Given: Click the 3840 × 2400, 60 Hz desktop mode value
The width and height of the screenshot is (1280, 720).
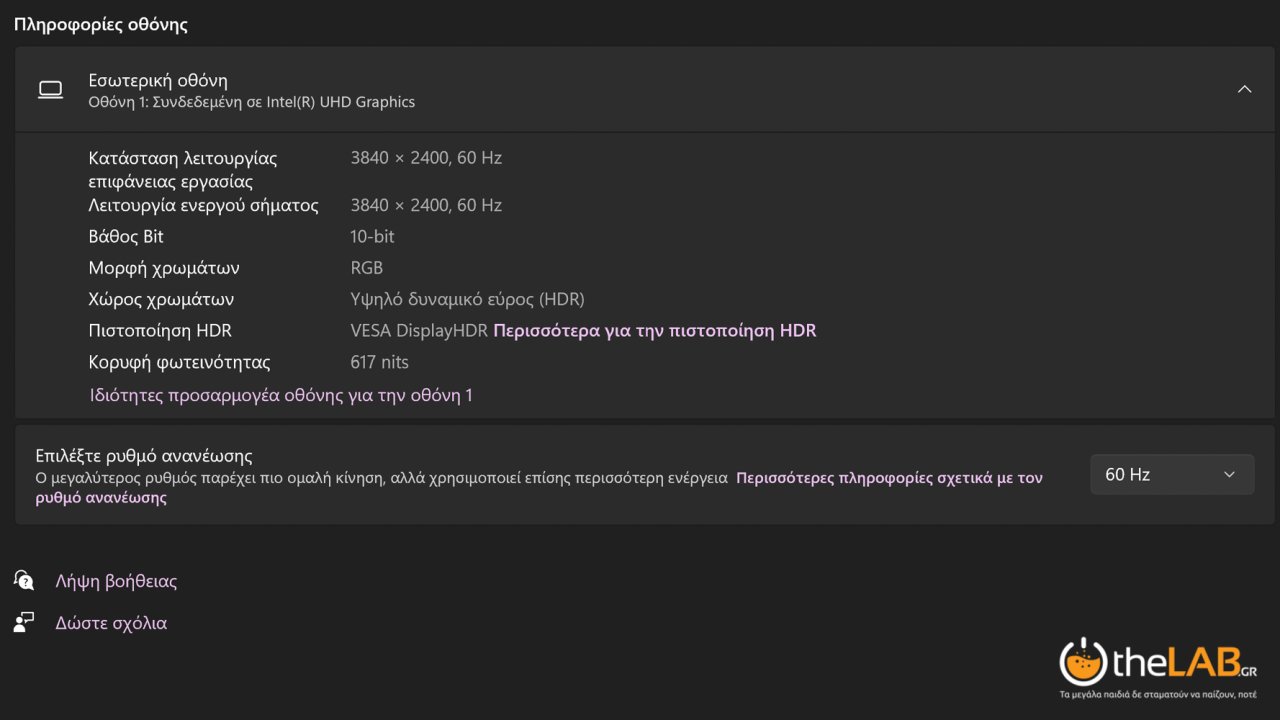Looking at the screenshot, I should coord(426,157).
